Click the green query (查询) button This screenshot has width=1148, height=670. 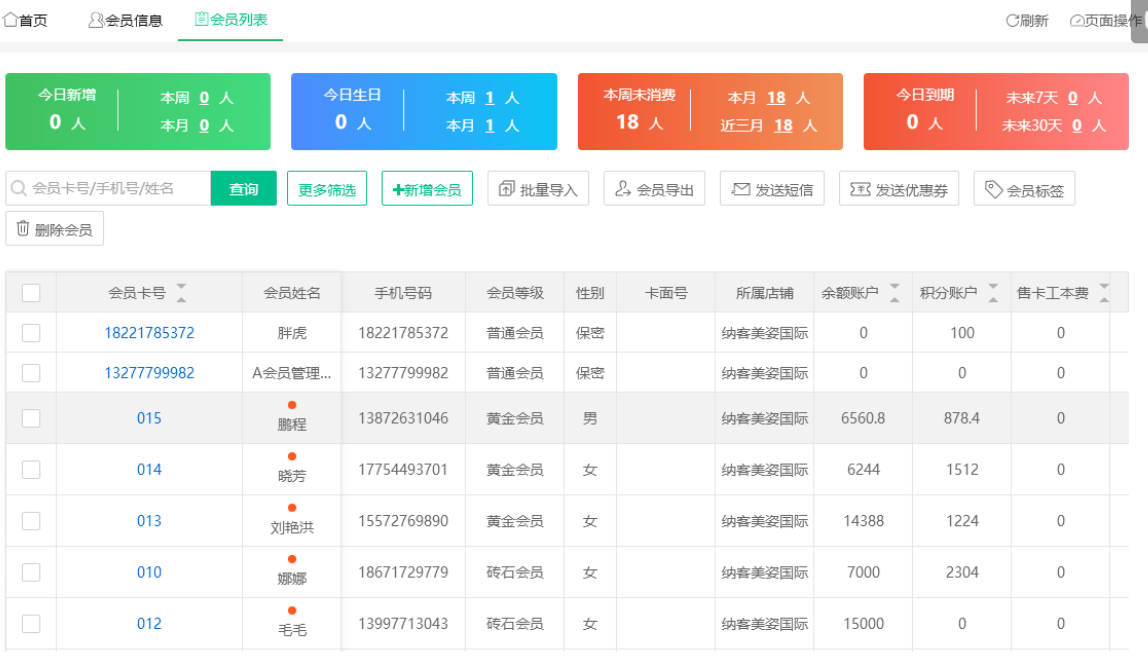(x=243, y=189)
